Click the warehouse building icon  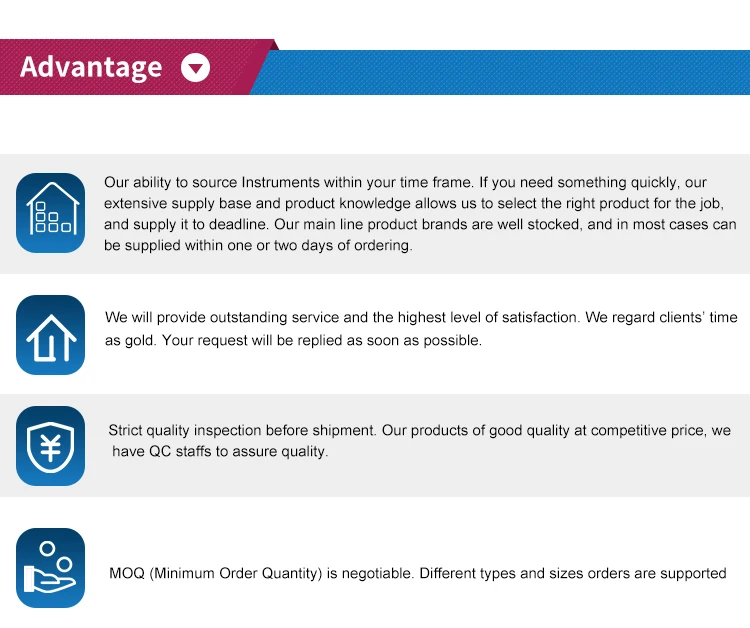50,213
